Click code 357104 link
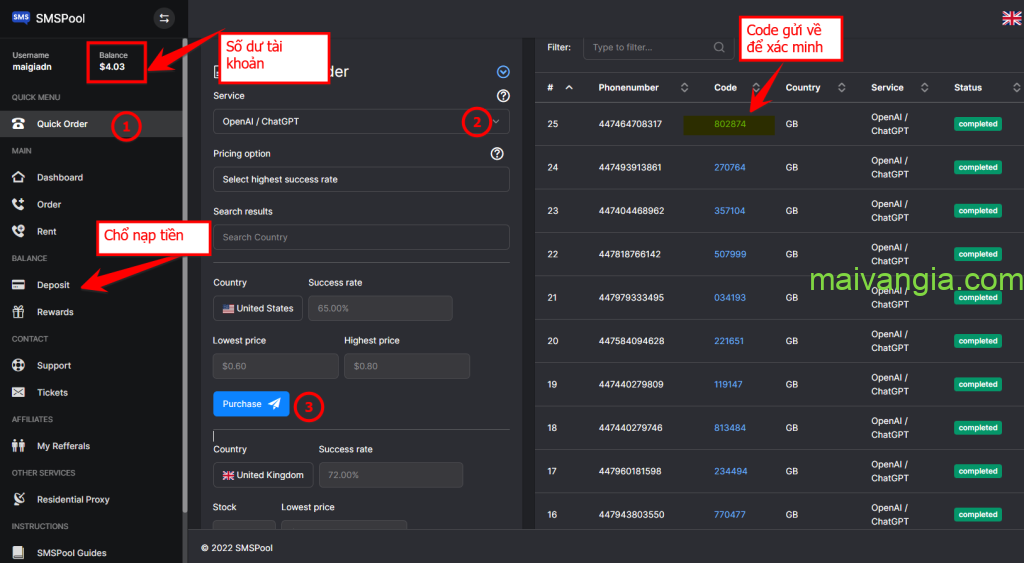 (729, 210)
